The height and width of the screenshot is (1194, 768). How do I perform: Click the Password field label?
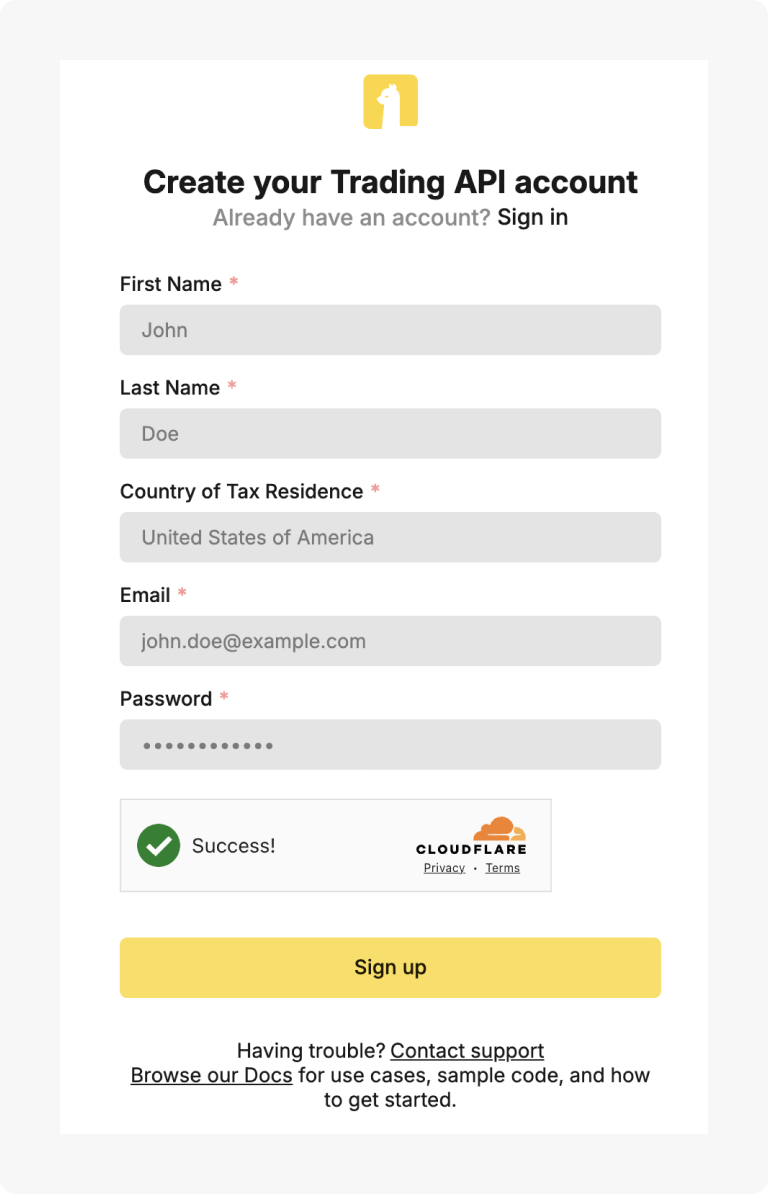166,699
